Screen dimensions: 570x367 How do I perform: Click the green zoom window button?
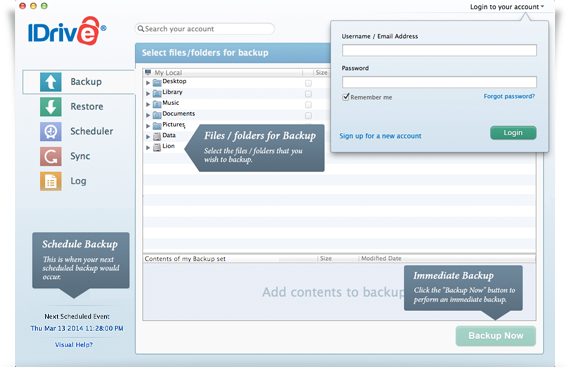(44, 6)
